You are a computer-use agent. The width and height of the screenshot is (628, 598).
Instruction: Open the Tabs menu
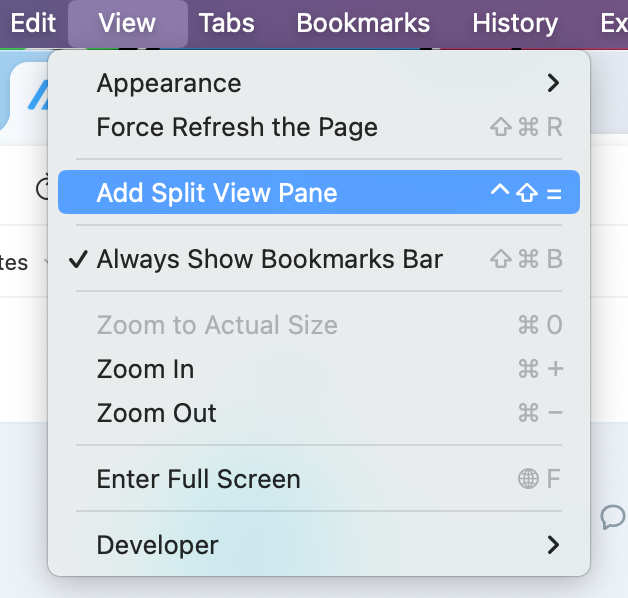[x=227, y=23]
